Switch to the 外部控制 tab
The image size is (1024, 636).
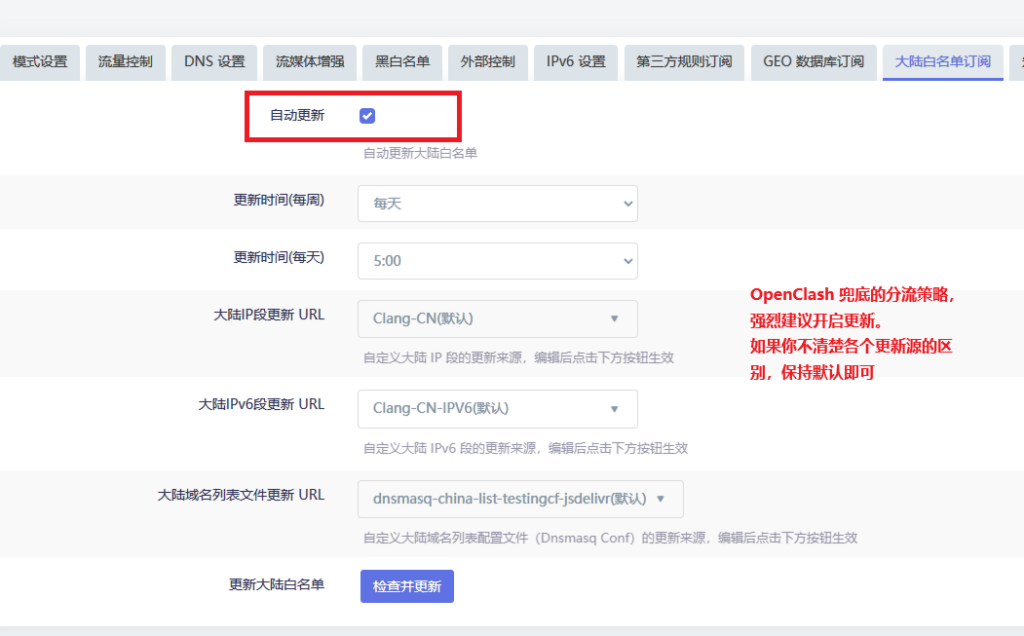(x=487, y=62)
